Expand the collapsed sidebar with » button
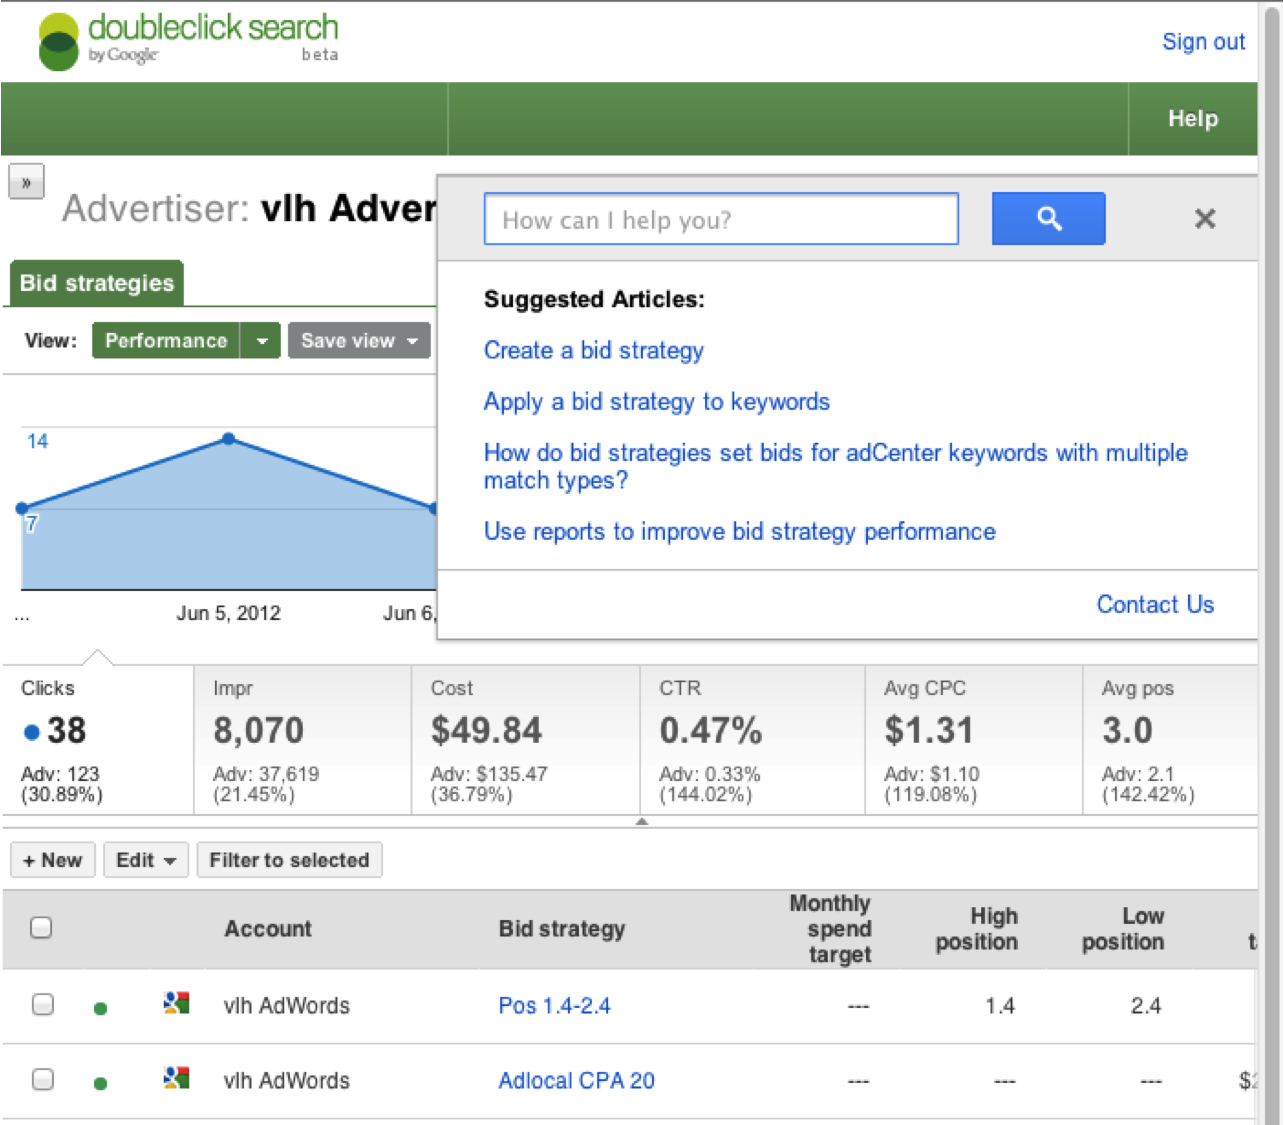The width and height of the screenshot is (1284, 1125). click(26, 182)
